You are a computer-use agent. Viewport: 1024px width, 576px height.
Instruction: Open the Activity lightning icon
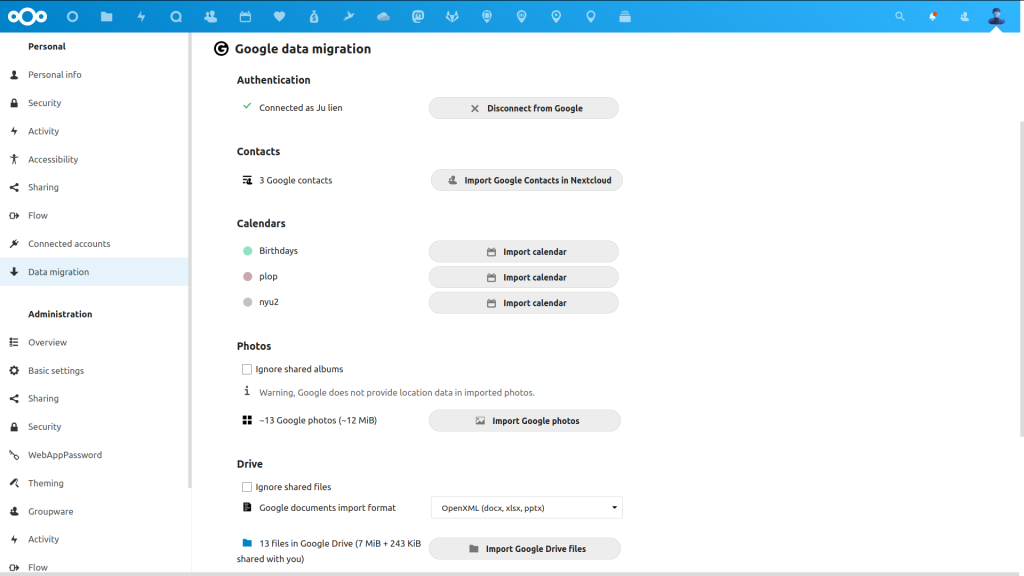coord(141,15)
